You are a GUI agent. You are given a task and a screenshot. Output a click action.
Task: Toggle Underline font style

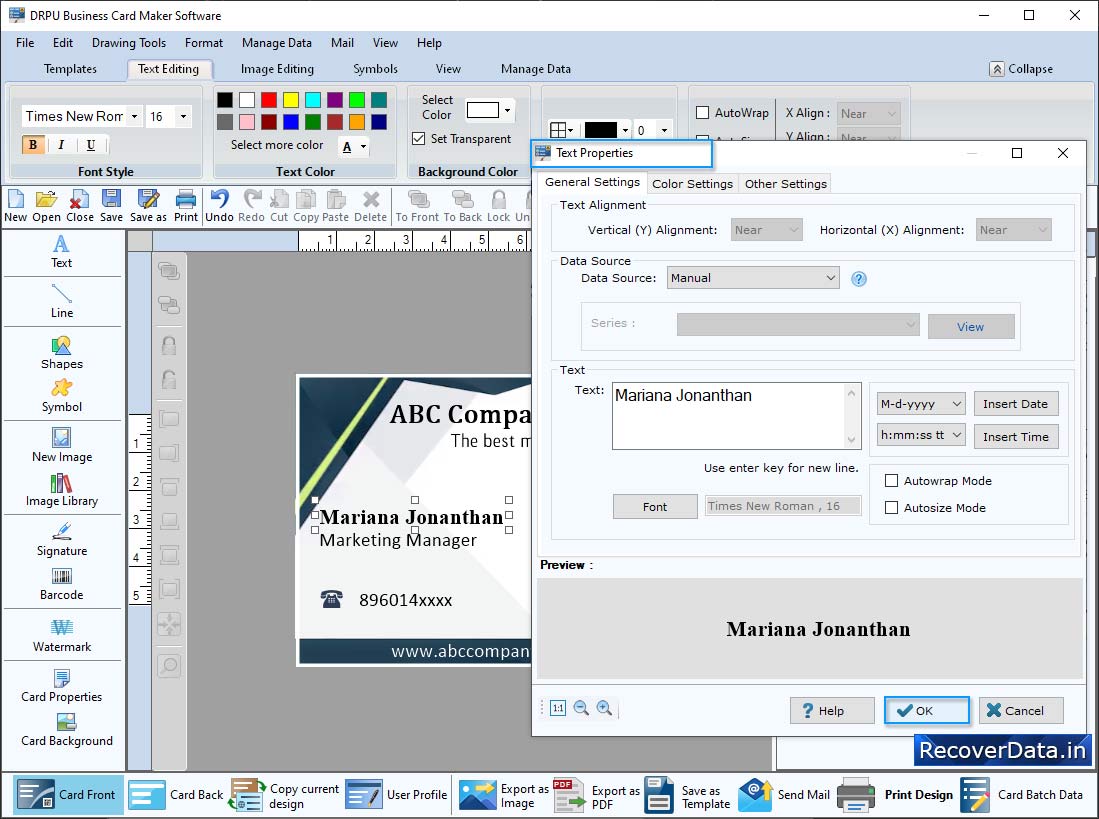click(x=90, y=145)
